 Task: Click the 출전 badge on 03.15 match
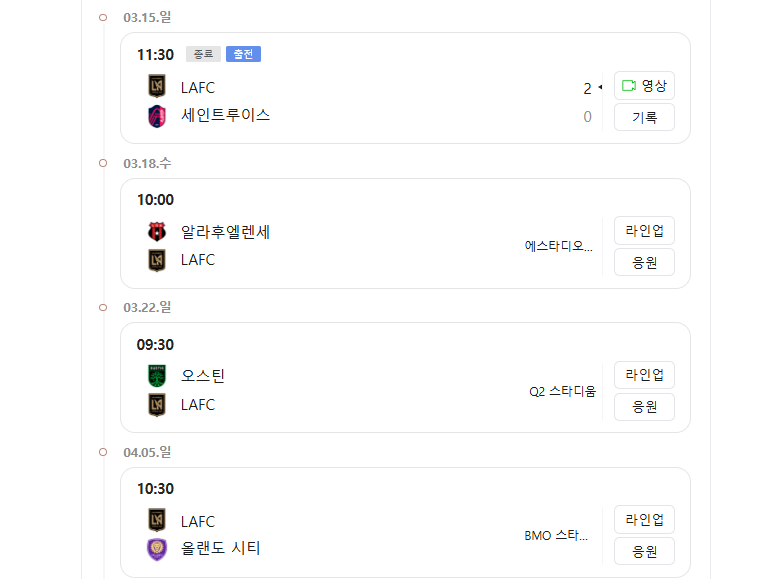click(x=243, y=54)
